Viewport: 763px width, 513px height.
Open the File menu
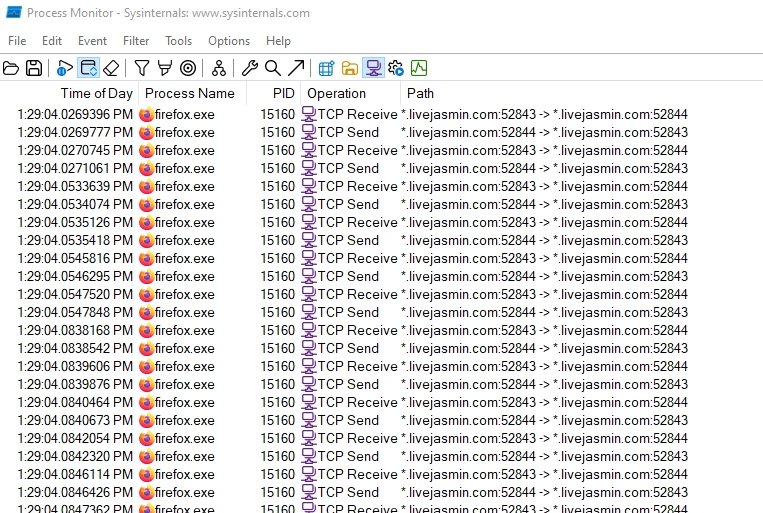tap(17, 41)
